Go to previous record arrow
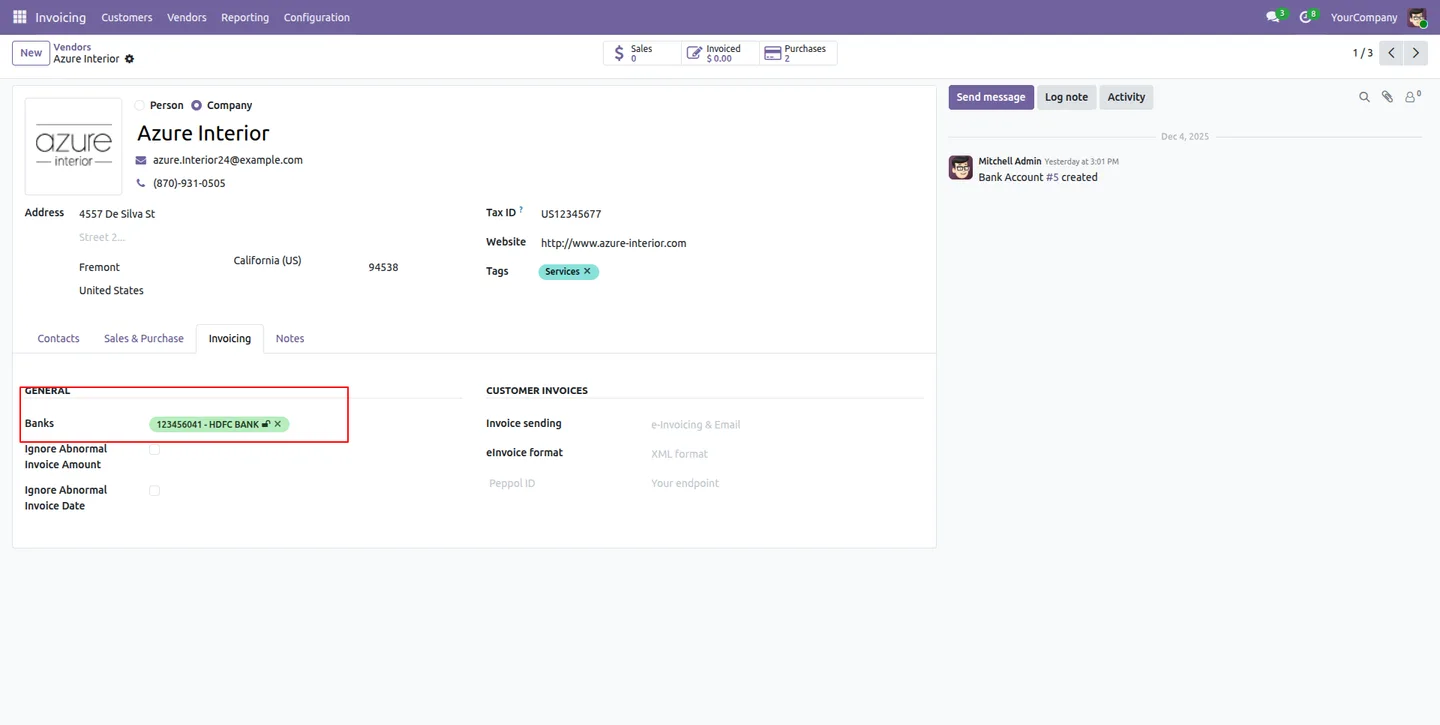The image size is (1440, 725). pyautogui.click(x=1391, y=53)
